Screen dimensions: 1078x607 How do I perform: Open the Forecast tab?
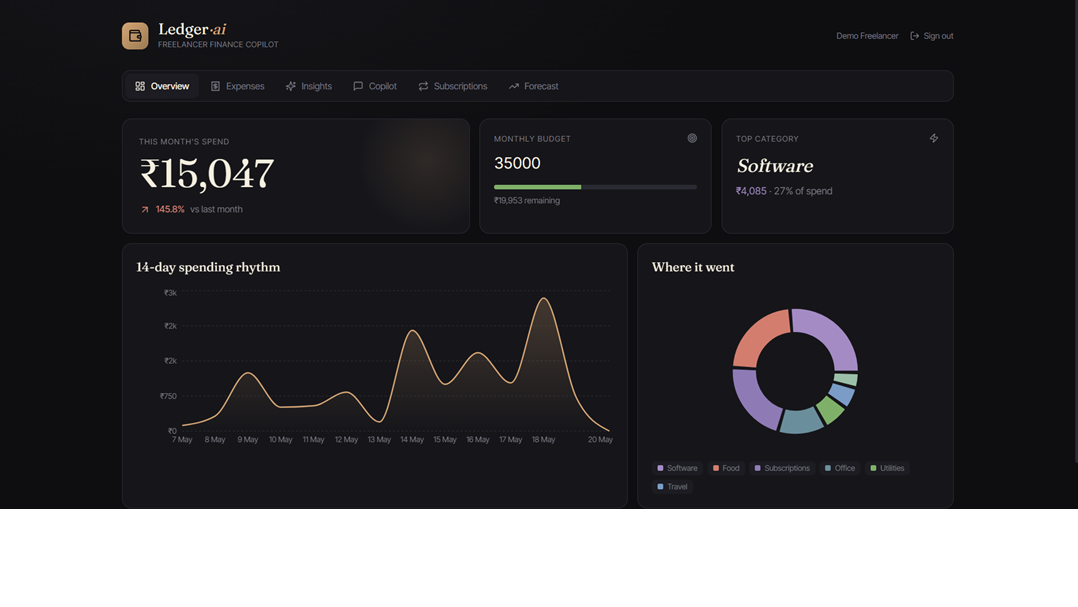(533, 86)
